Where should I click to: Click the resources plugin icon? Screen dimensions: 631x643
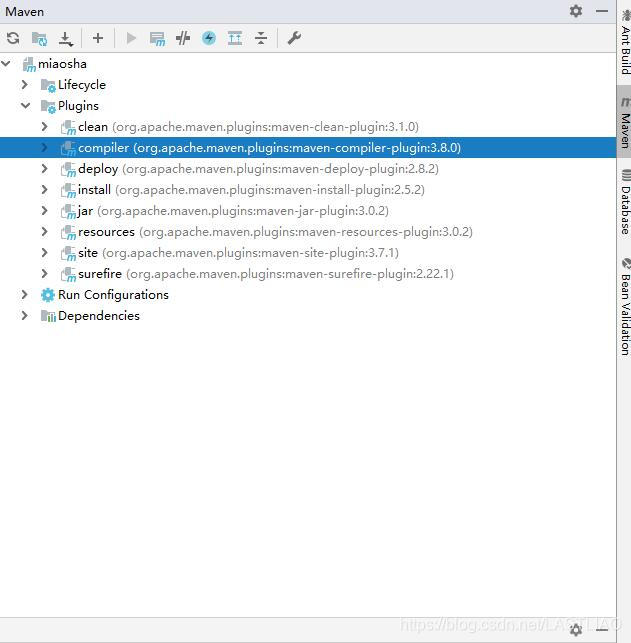coord(68,233)
